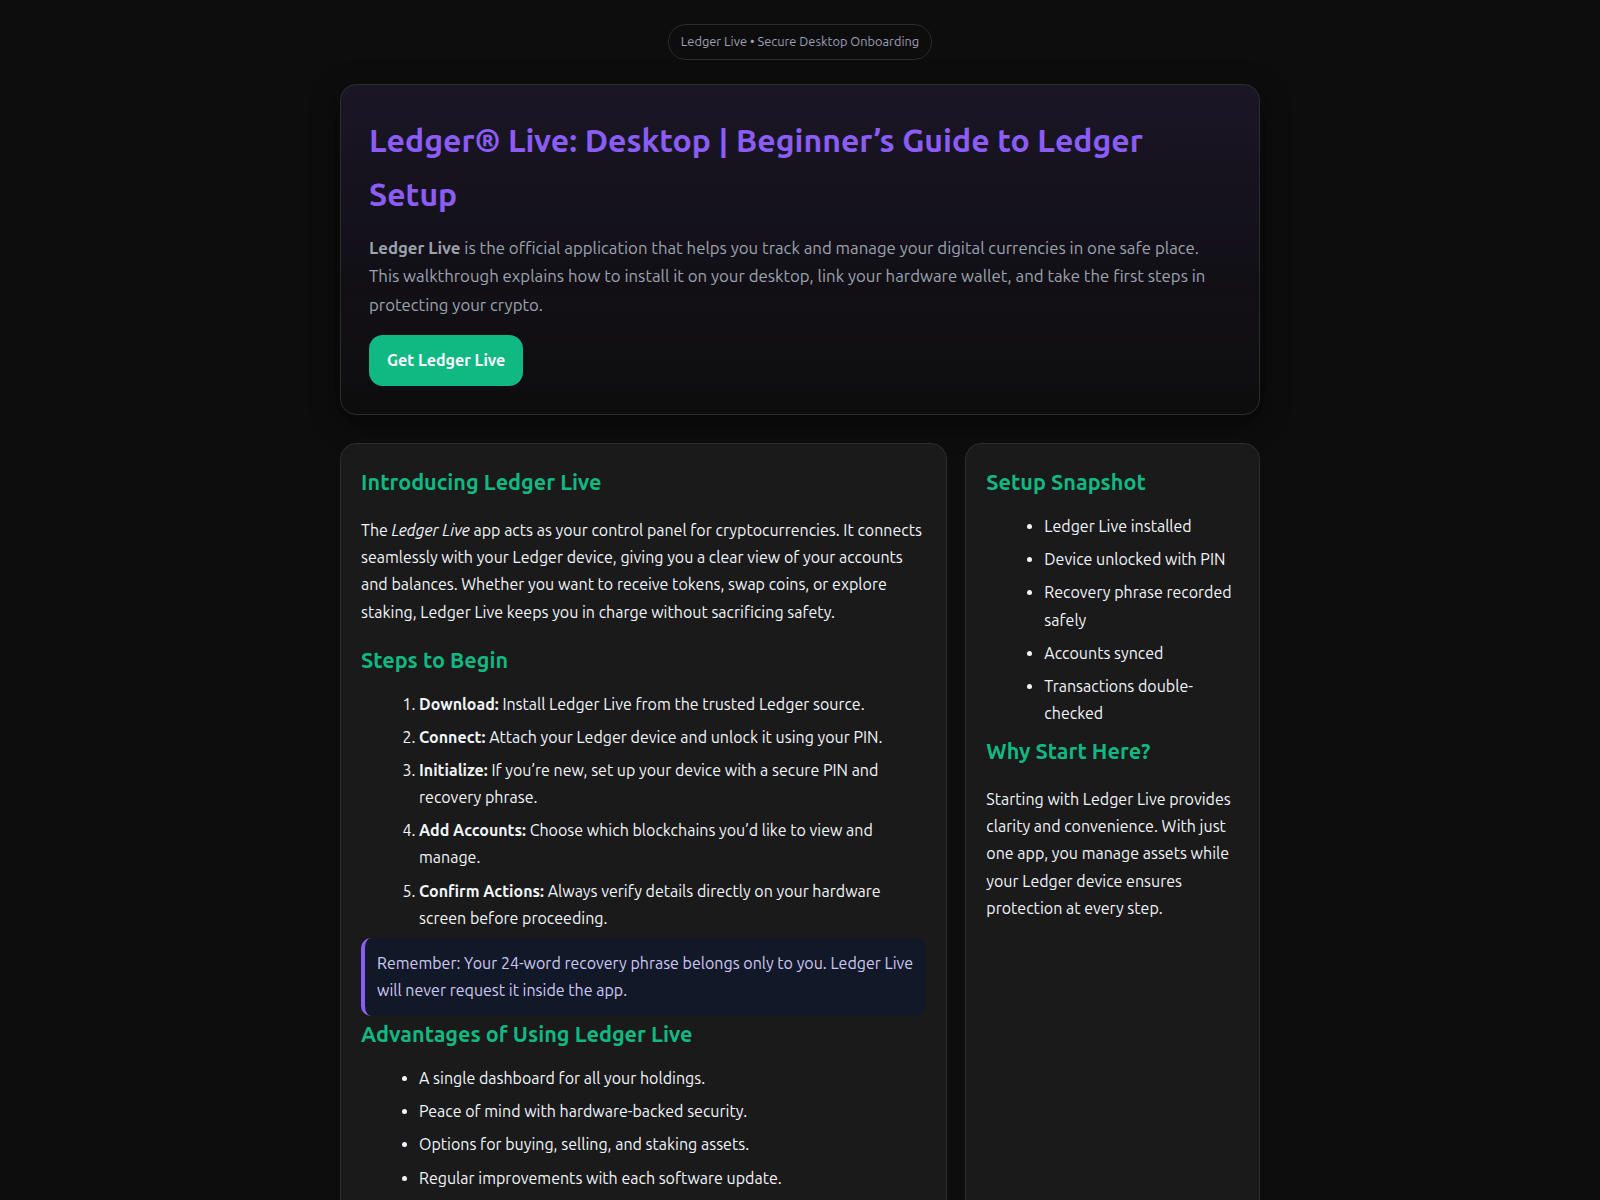Click the Transactions double-checked item
This screenshot has height=1200, width=1600.
tap(1117, 699)
